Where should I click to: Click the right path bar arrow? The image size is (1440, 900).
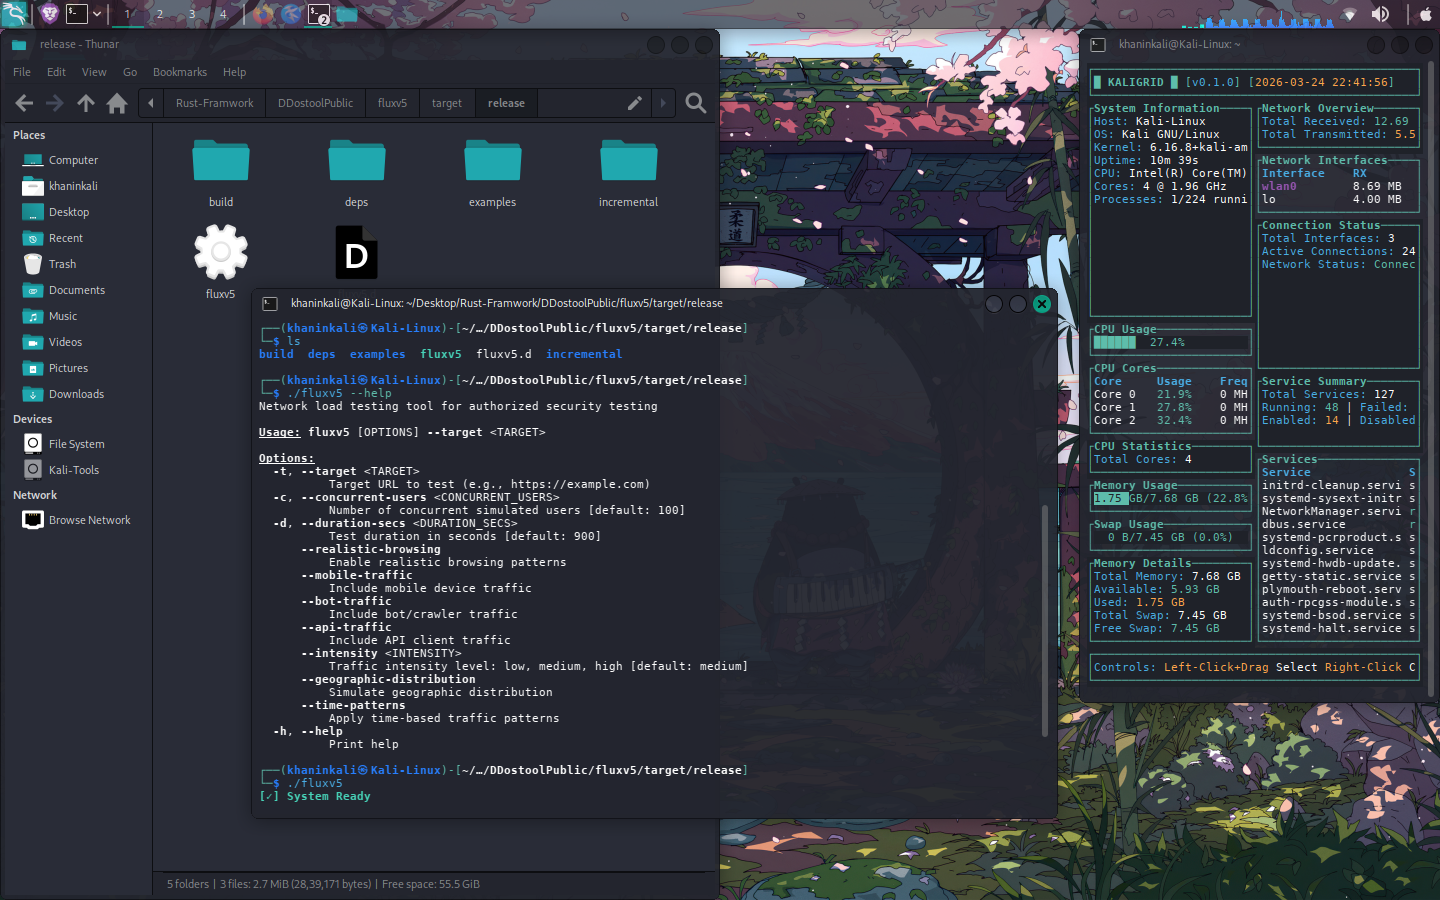pos(663,103)
